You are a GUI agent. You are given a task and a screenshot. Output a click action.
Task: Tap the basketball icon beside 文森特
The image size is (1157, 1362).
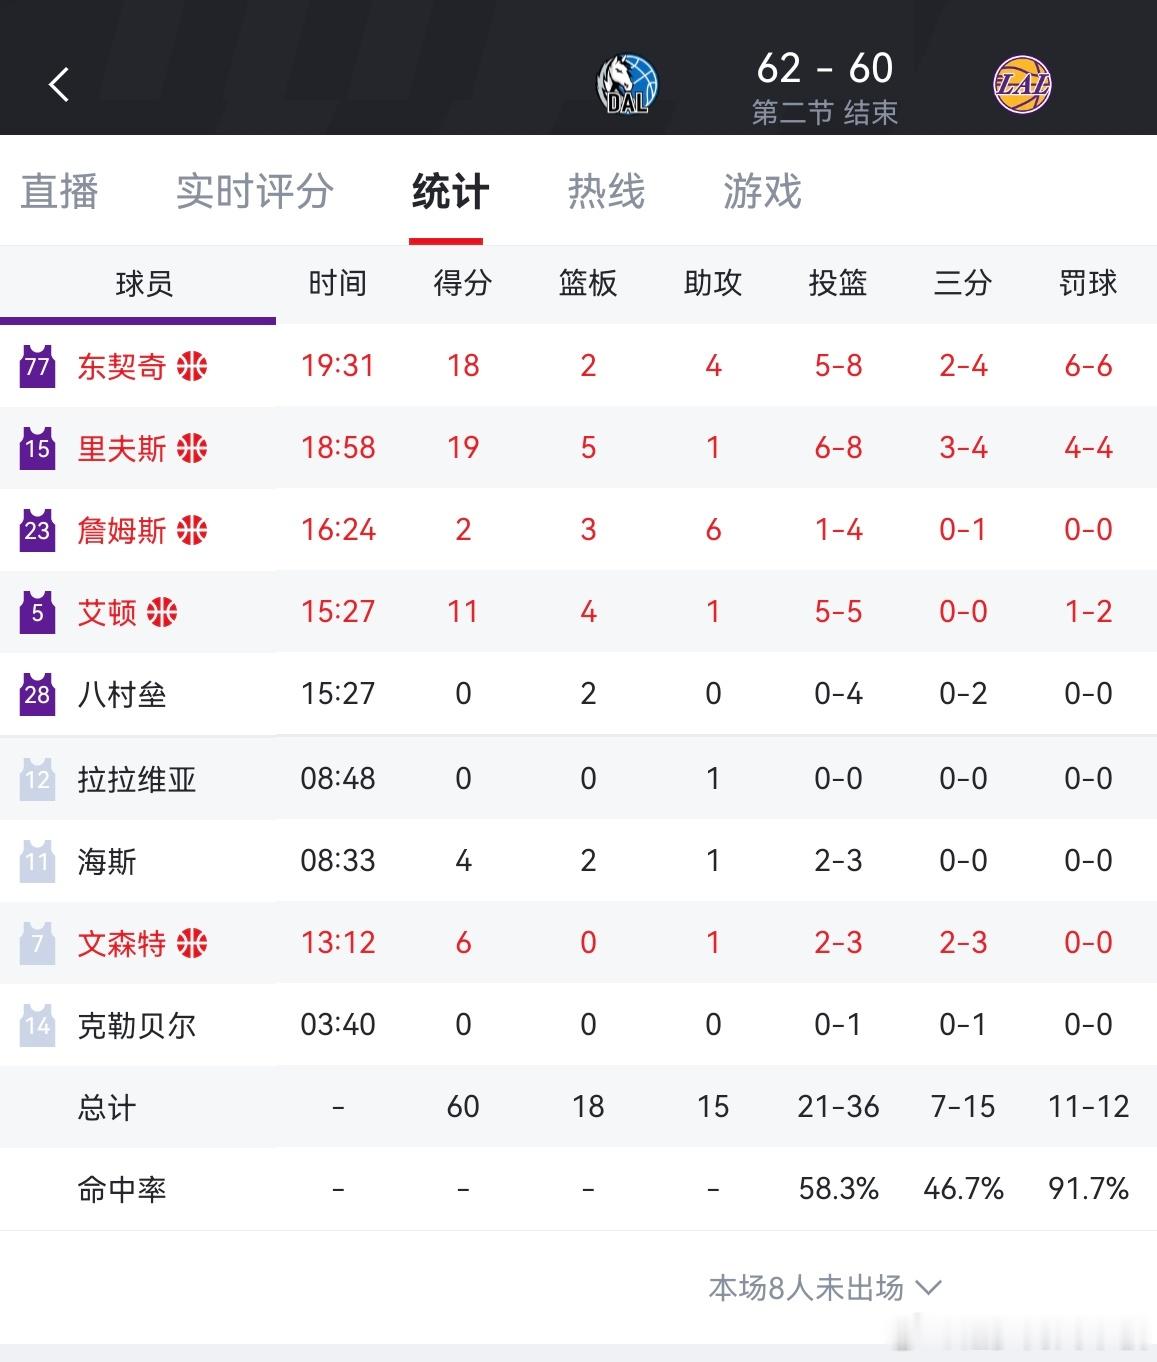point(192,943)
